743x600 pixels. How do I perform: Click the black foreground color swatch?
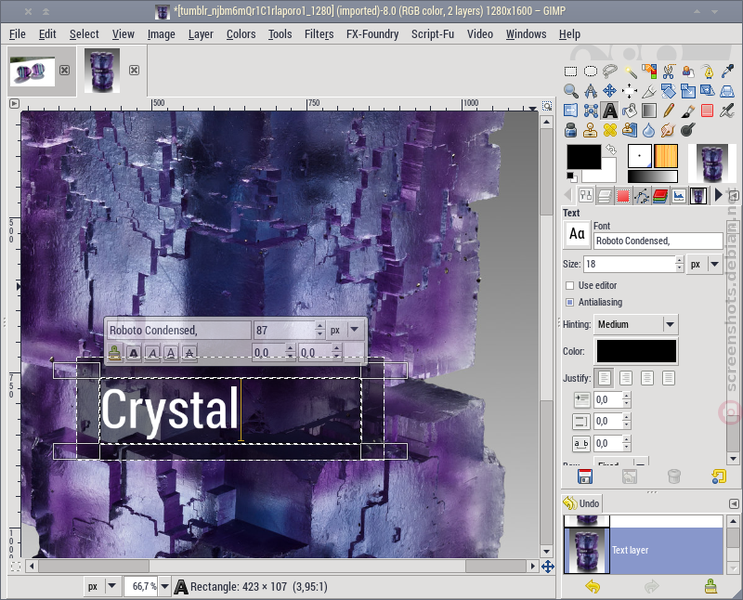[584, 157]
